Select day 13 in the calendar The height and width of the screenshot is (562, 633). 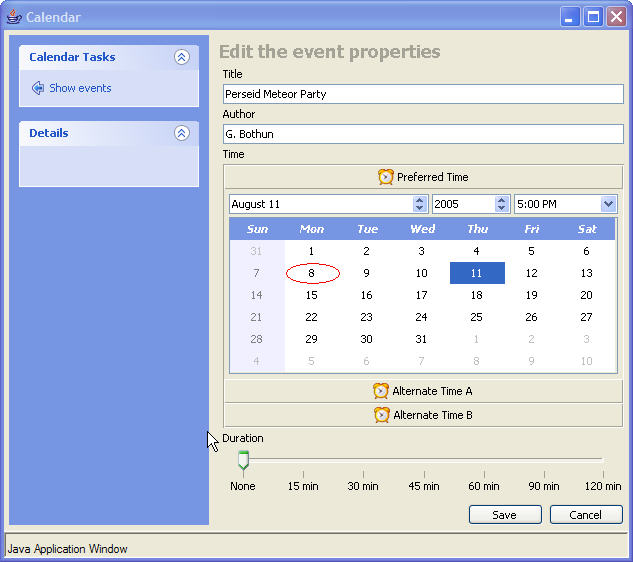(587, 273)
